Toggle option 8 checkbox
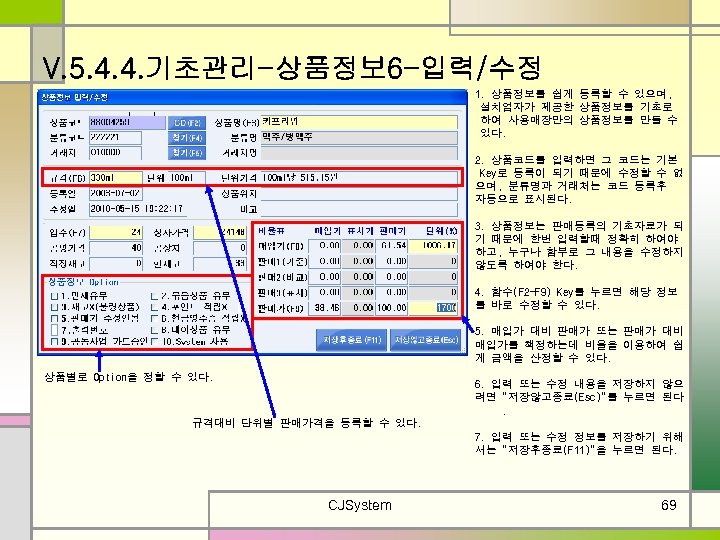 (x=154, y=330)
